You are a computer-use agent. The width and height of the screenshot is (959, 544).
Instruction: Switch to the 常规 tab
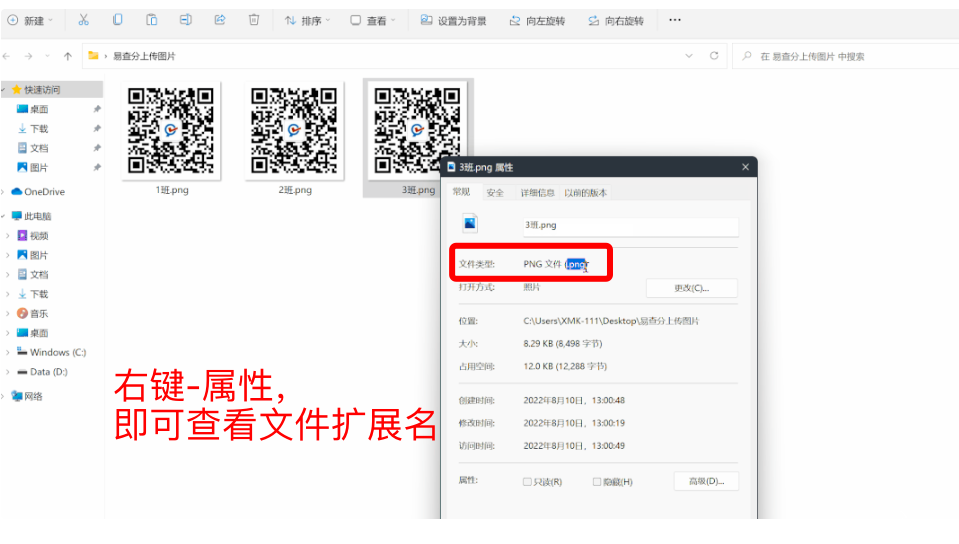coord(461,192)
